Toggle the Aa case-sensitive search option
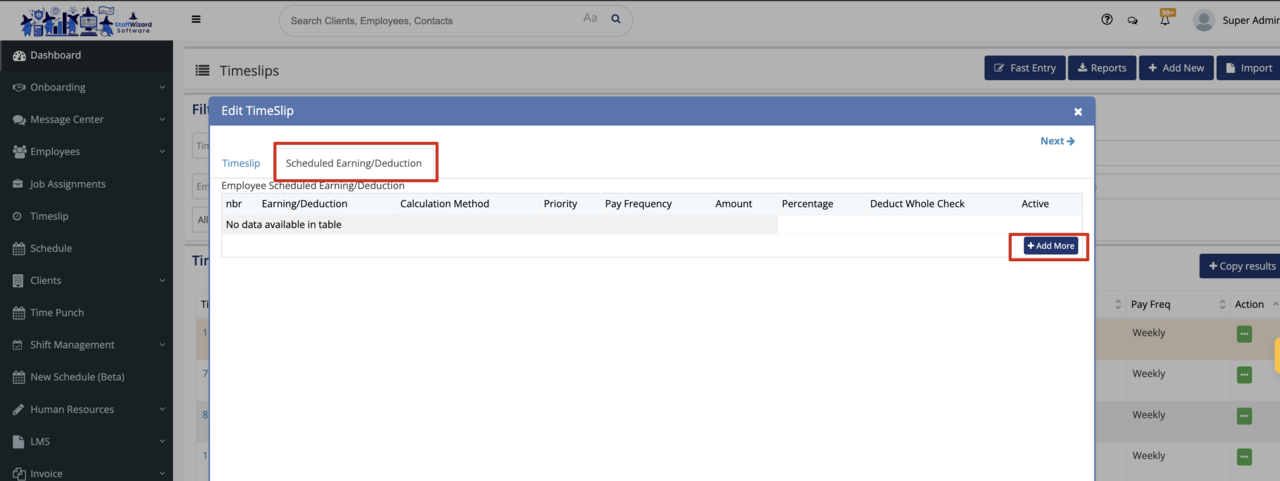The width and height of the screenshot is (1280, 481). pos(590,19)
